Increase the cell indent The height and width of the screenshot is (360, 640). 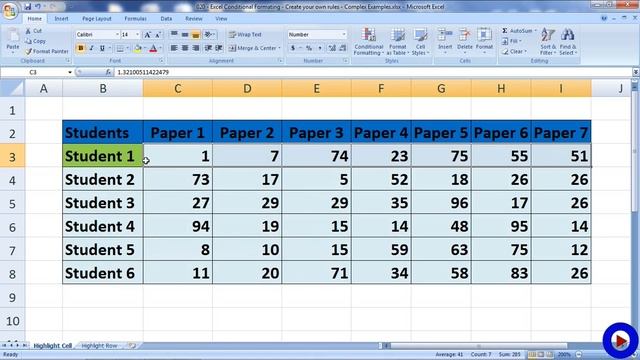(x=219, y=48)
